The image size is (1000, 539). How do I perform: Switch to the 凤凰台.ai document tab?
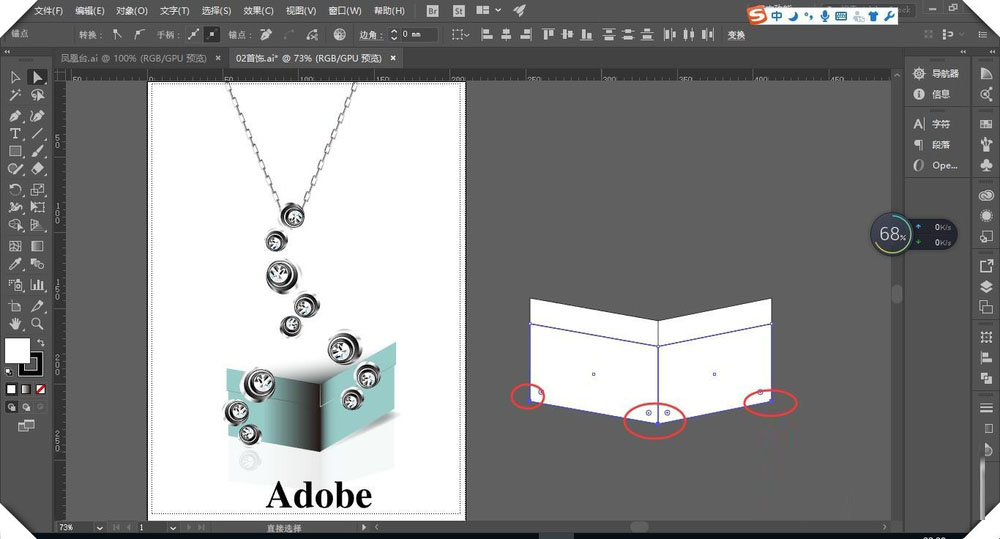[134, 58]
